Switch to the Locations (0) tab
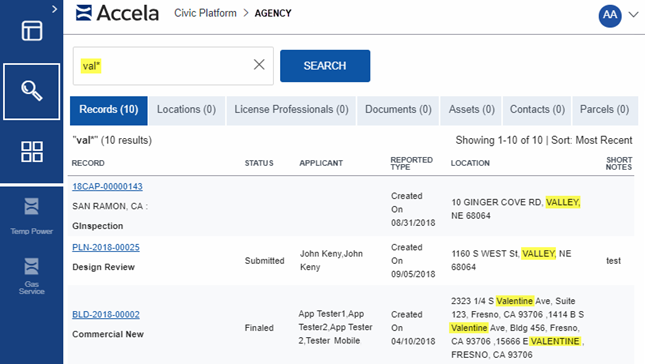The height and width of the screenshot is (364, 645). [x=186, y=110]
